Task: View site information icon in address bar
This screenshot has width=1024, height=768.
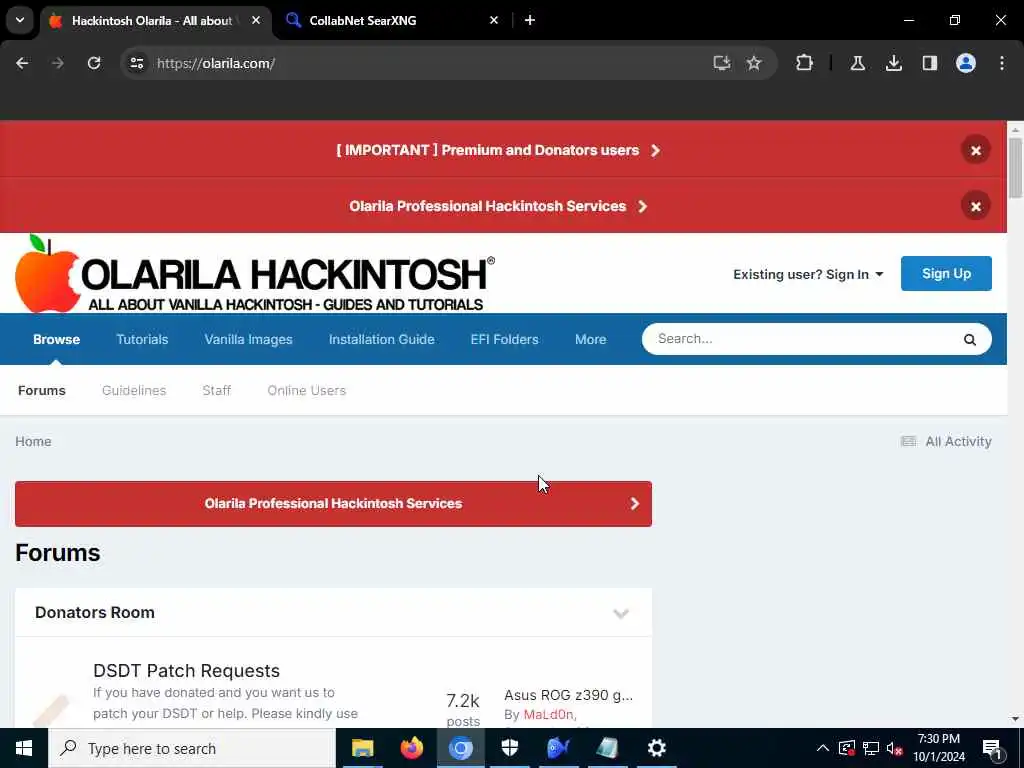Action: [136, 63]
